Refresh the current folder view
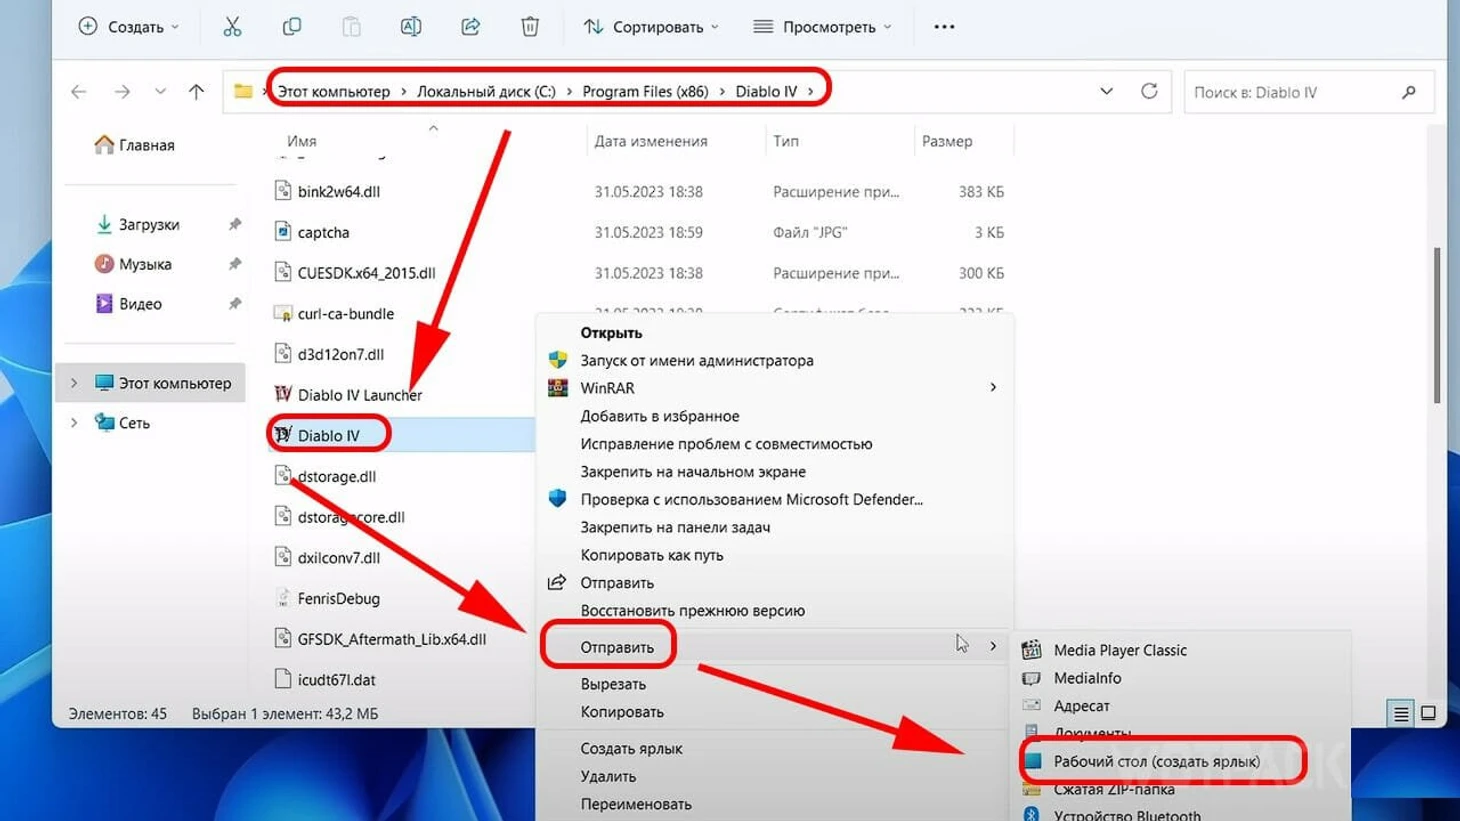Image resolution: width=1460 pixels, height=821 pixels. tap(1149, 91)
